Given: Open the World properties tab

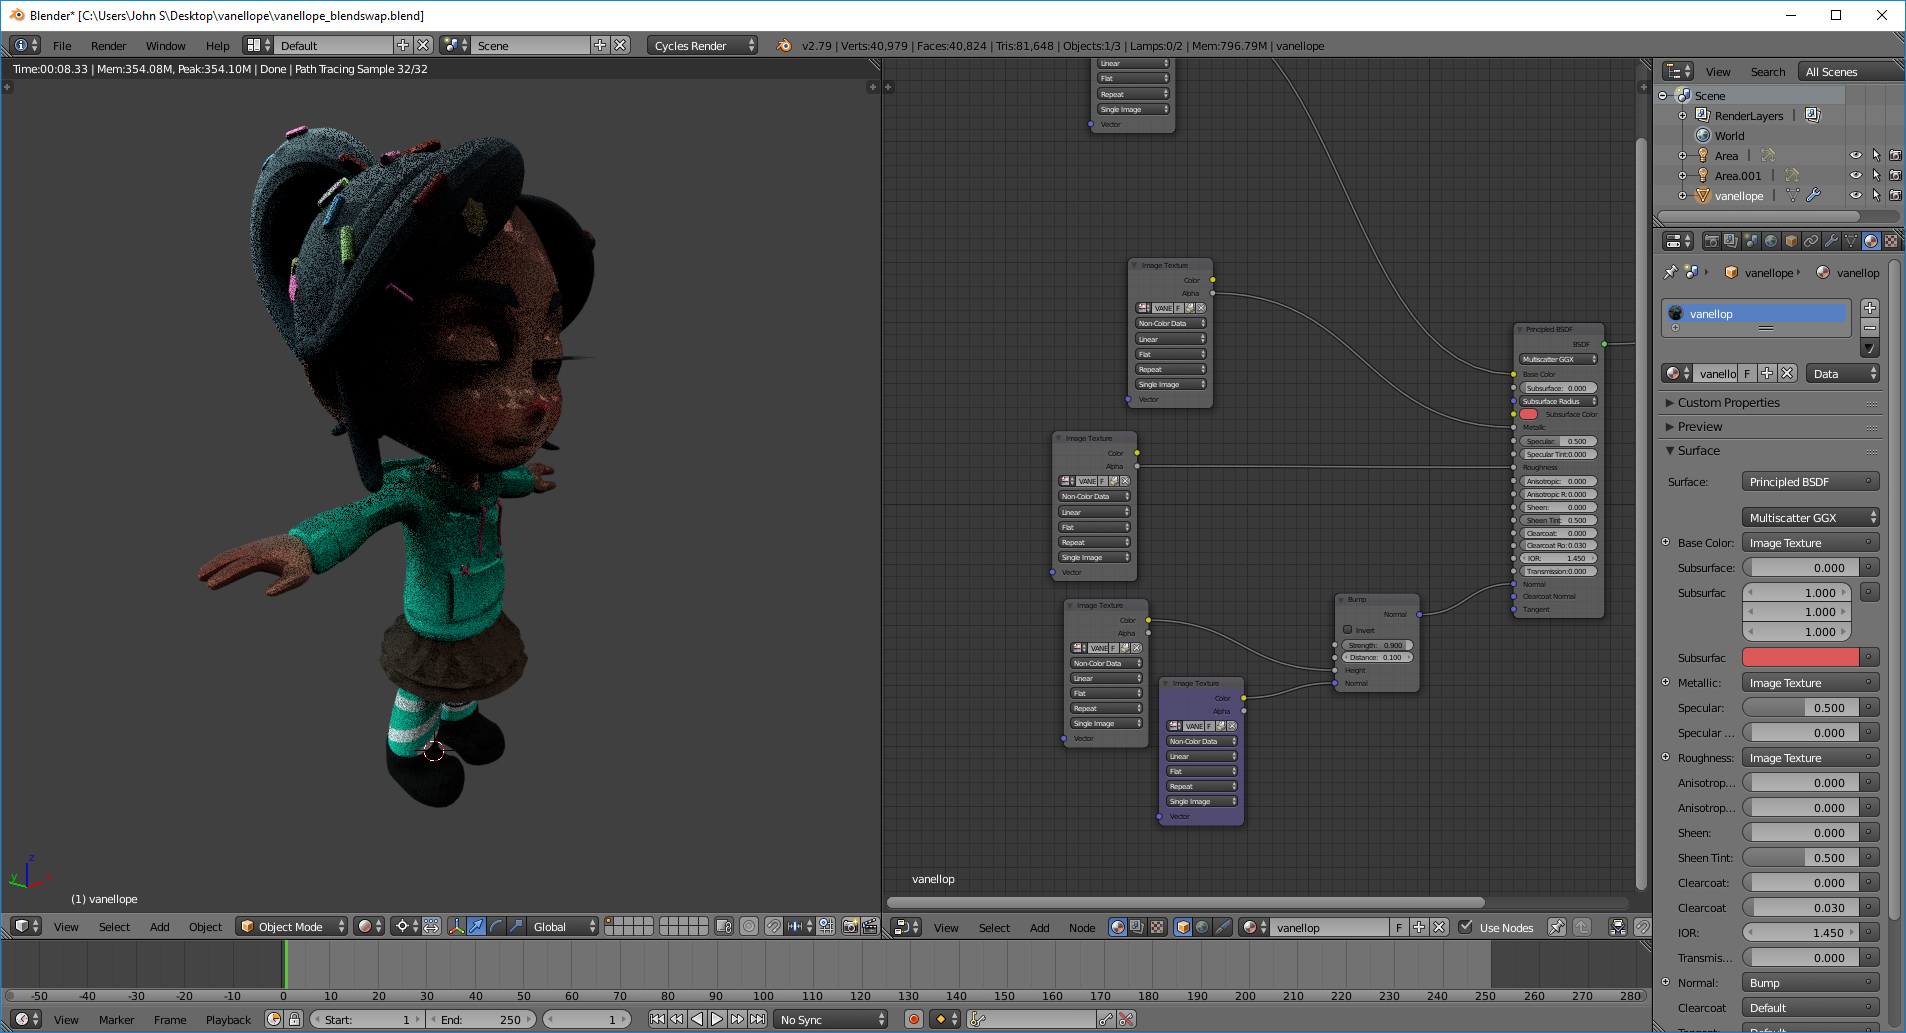Looking at the screenshot, I should click(x=1771, y=241).
